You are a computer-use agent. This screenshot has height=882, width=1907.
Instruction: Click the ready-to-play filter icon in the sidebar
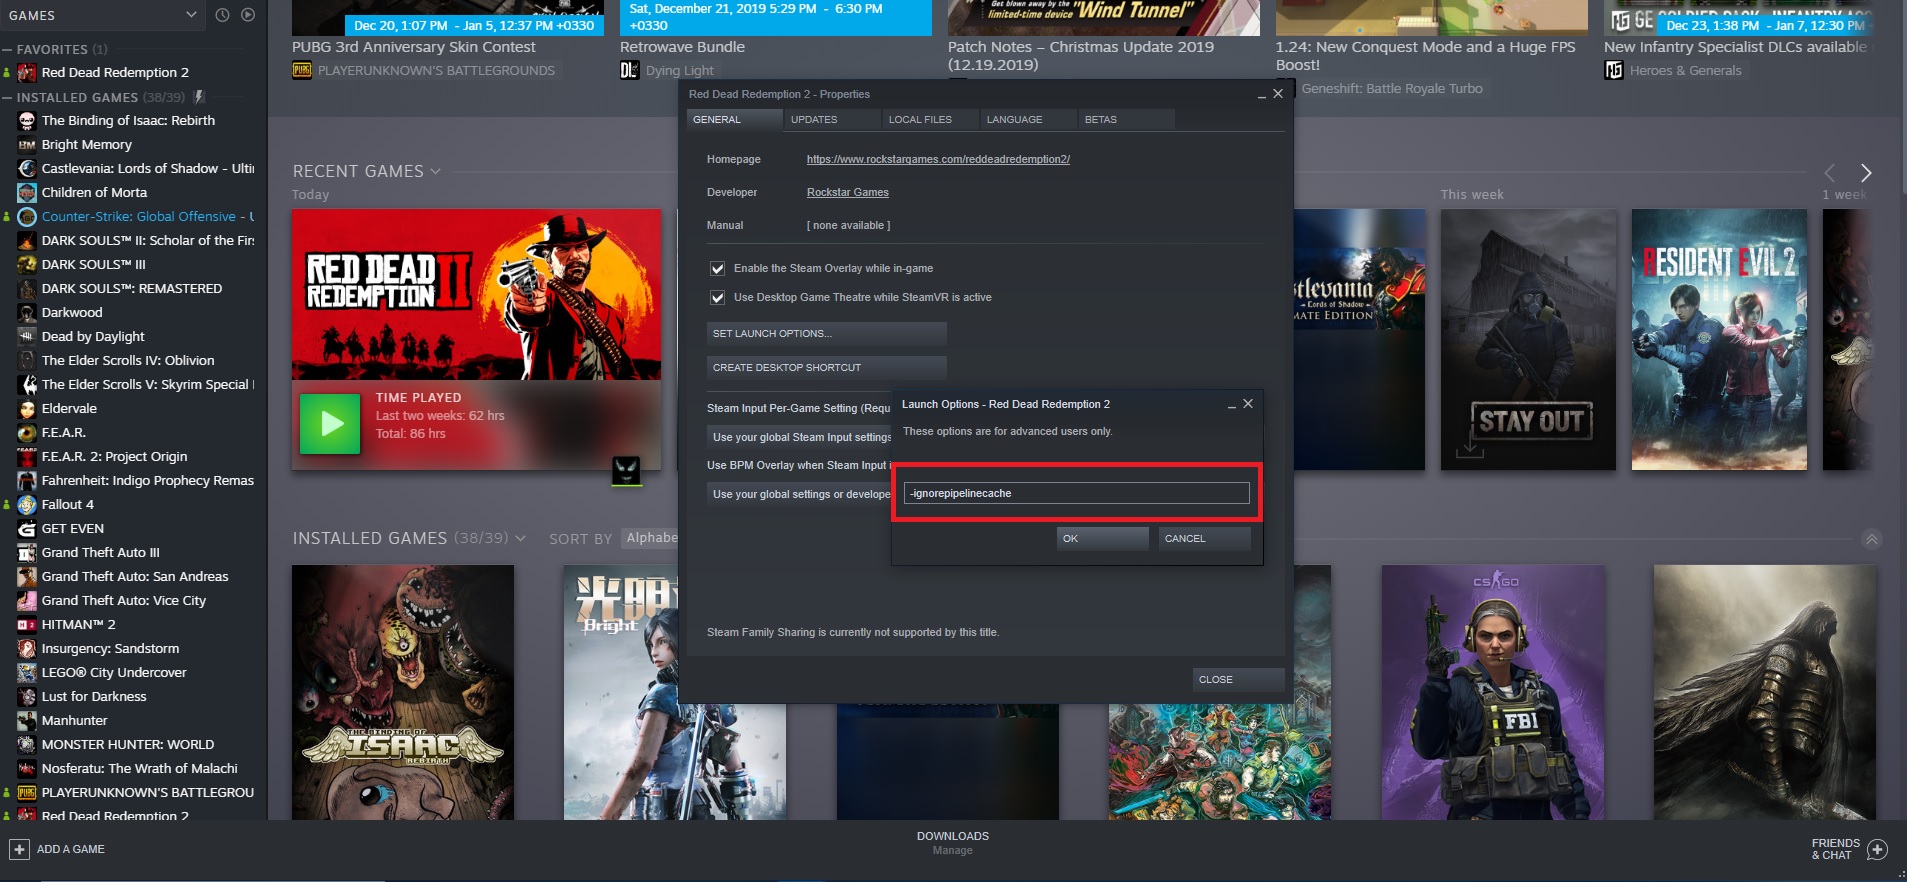(248, 15)
